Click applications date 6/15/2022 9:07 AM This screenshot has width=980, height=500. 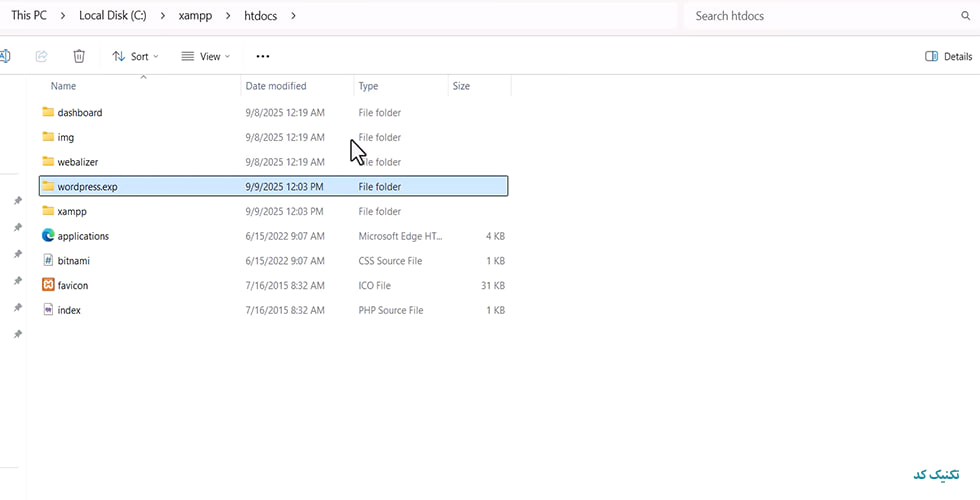[x=285, y=236]
